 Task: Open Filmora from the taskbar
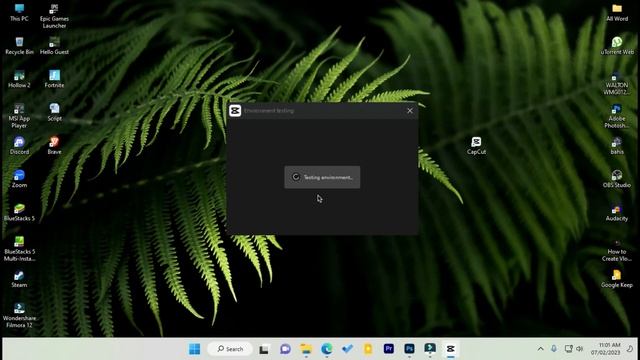tap(430, 349)
